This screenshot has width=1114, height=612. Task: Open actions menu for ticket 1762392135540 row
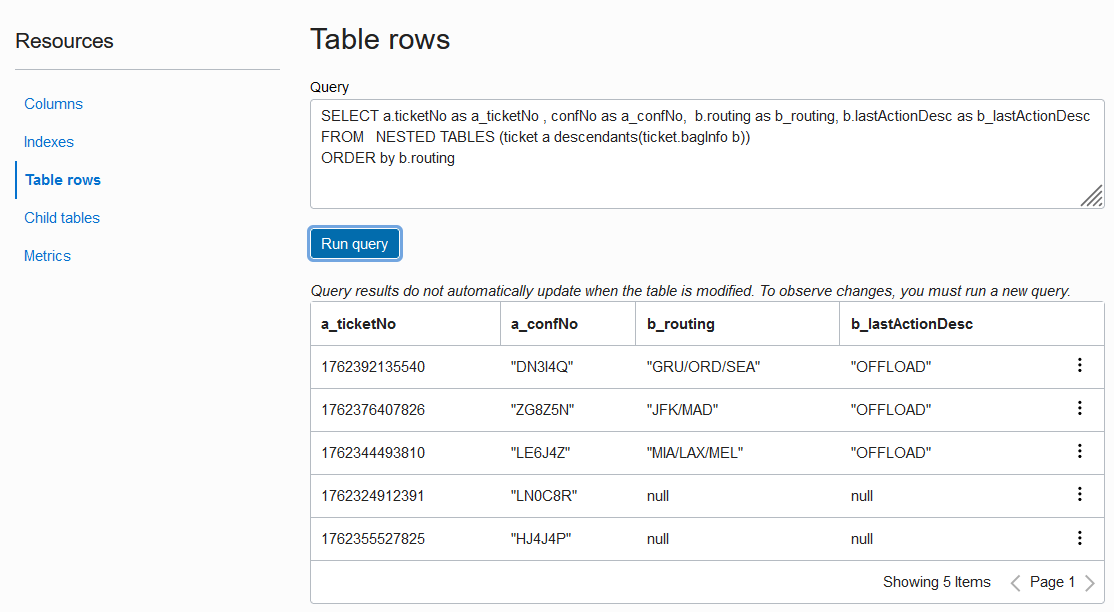[1079, 366]
